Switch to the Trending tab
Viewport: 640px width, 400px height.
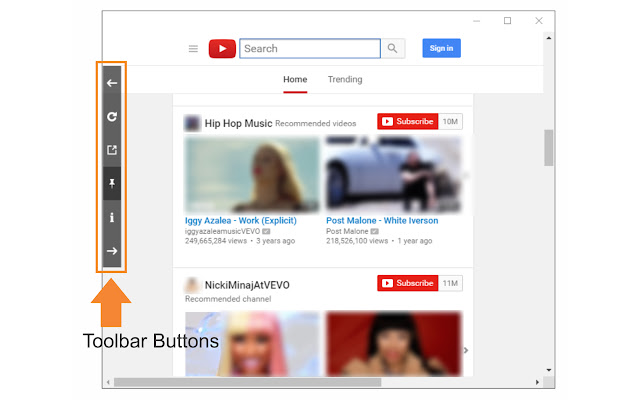[x=345, y=80]
